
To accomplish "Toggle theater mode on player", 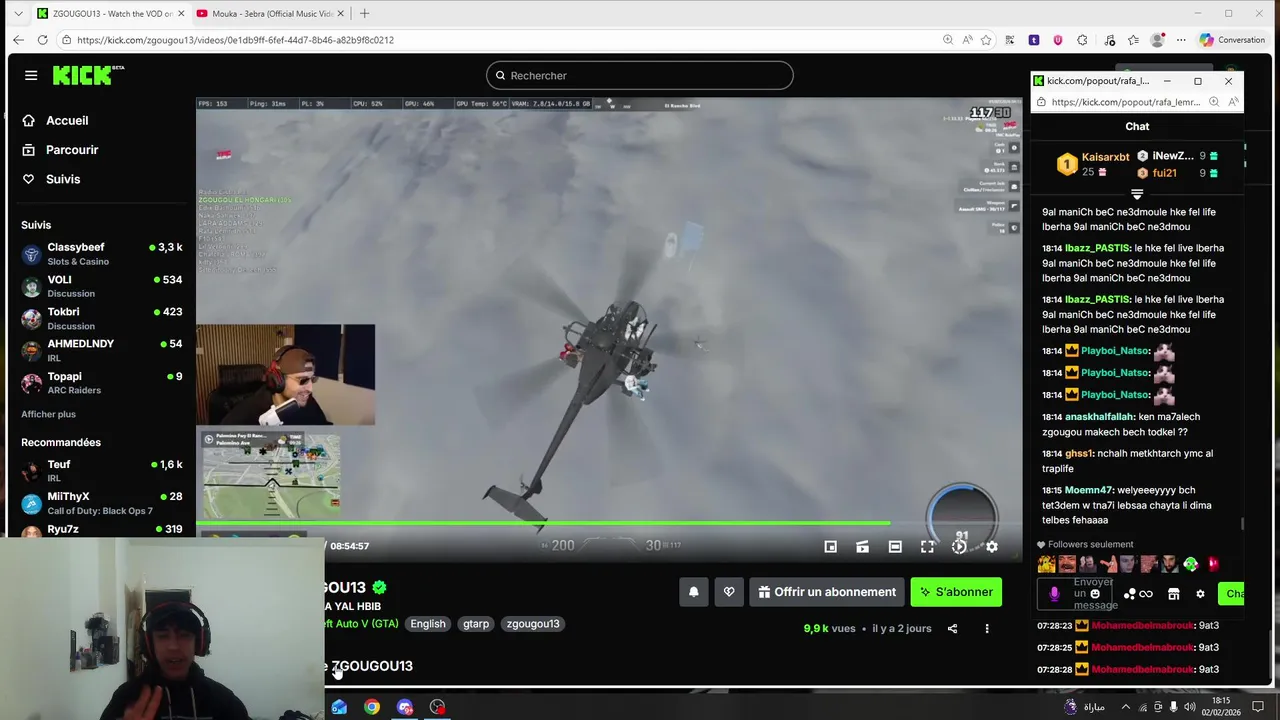I will pos(895,546).
